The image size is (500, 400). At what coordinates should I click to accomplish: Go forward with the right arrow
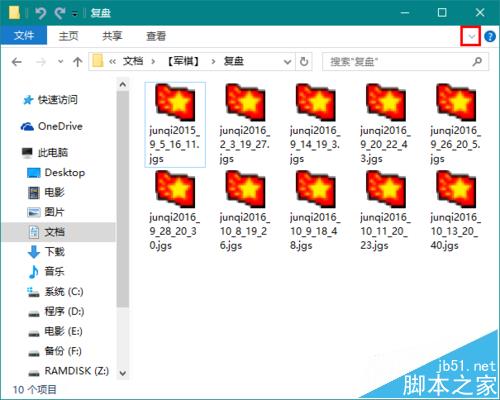tap(41, 62)
